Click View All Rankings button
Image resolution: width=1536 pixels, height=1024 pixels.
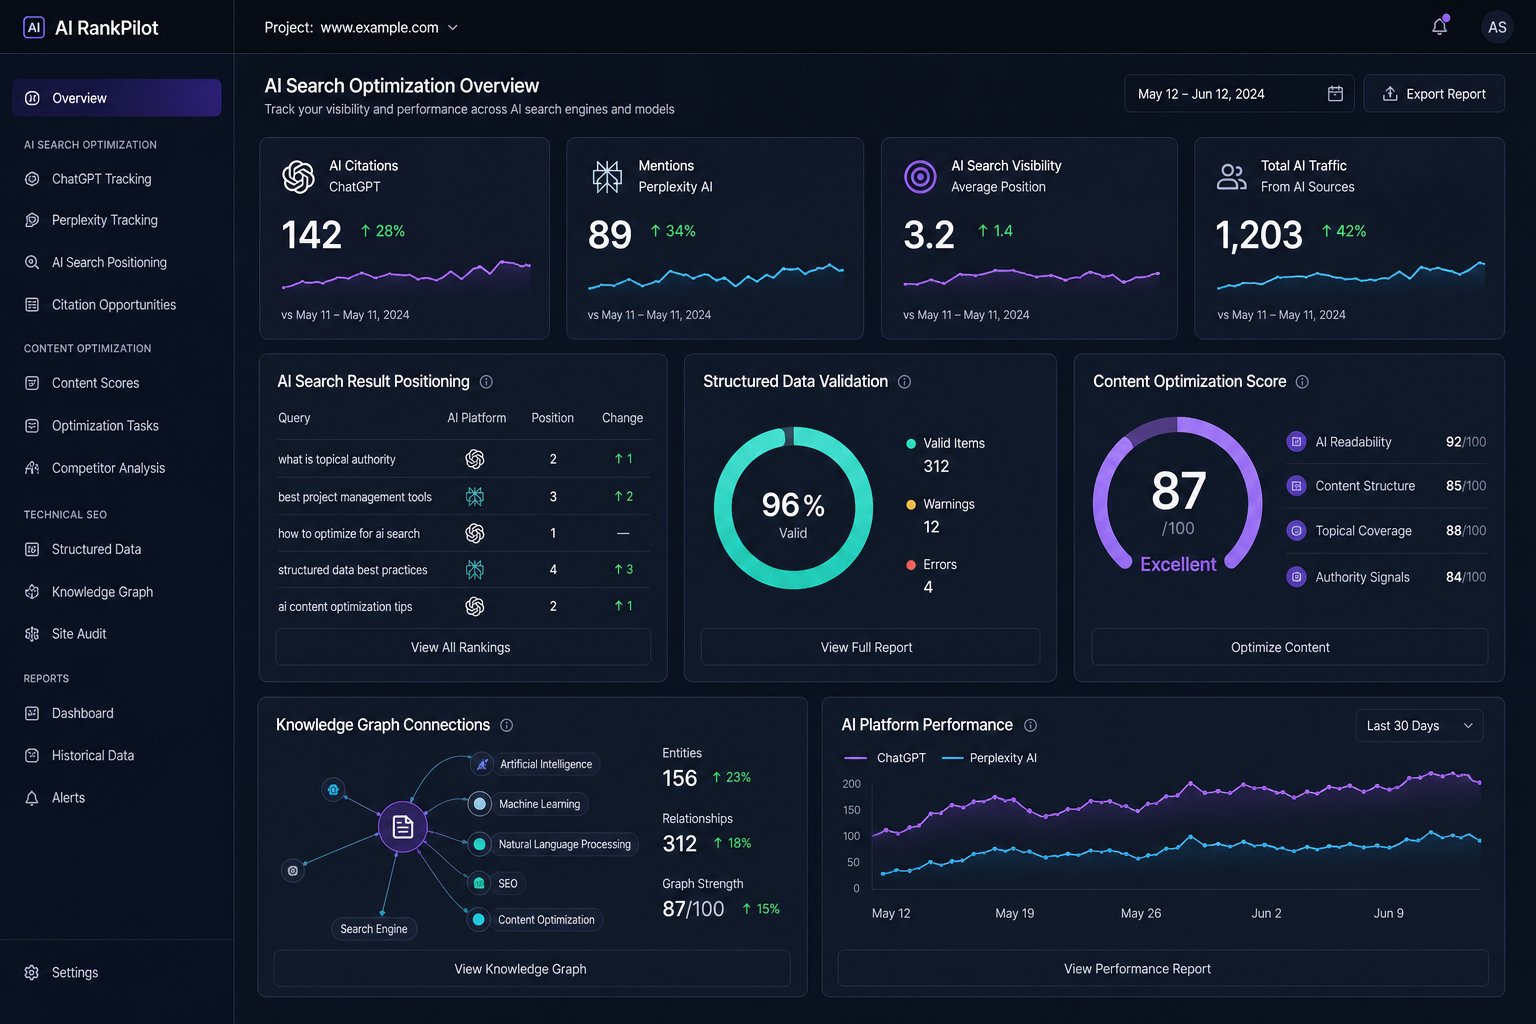(x=462, y=647)
